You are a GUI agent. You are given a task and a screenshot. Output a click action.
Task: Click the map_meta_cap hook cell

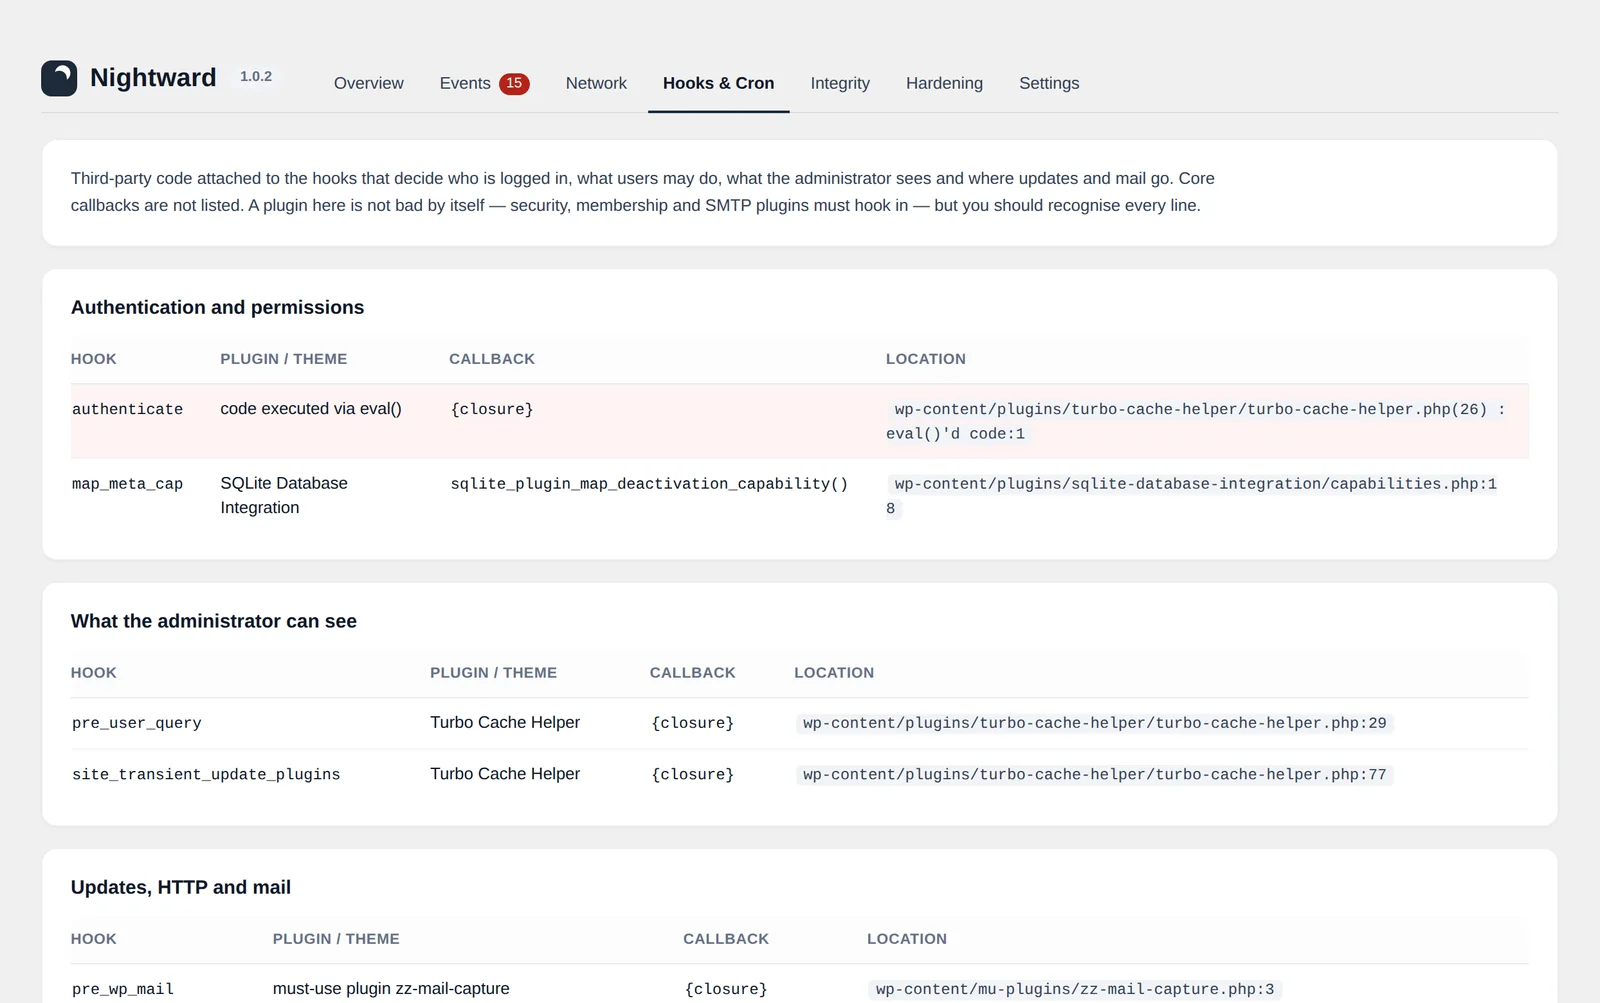click(127, 484)
